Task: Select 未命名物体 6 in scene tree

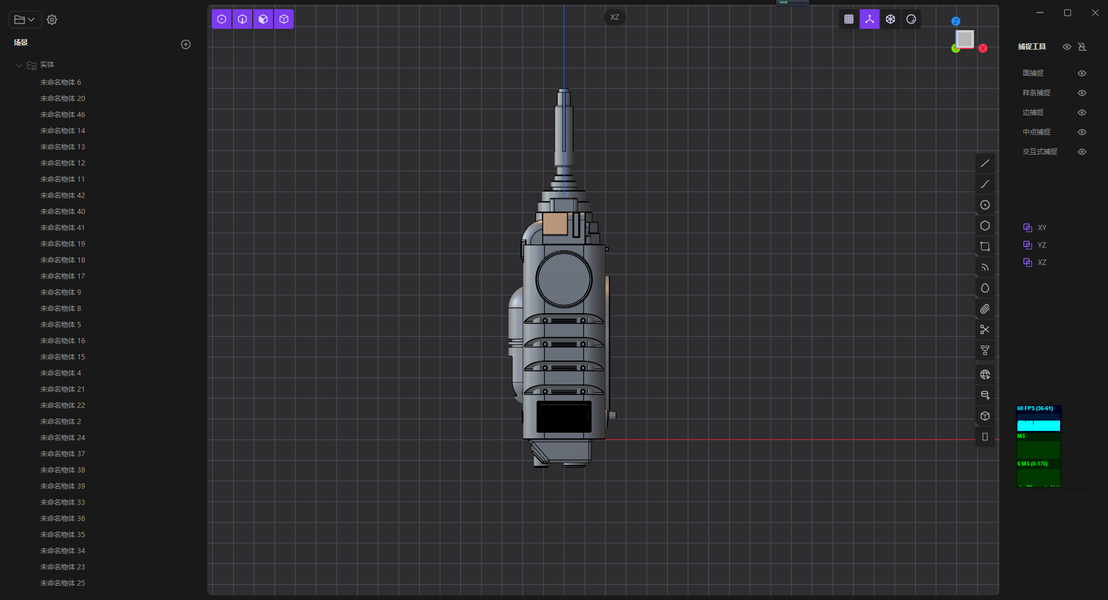Action: [x=61, y=82]
